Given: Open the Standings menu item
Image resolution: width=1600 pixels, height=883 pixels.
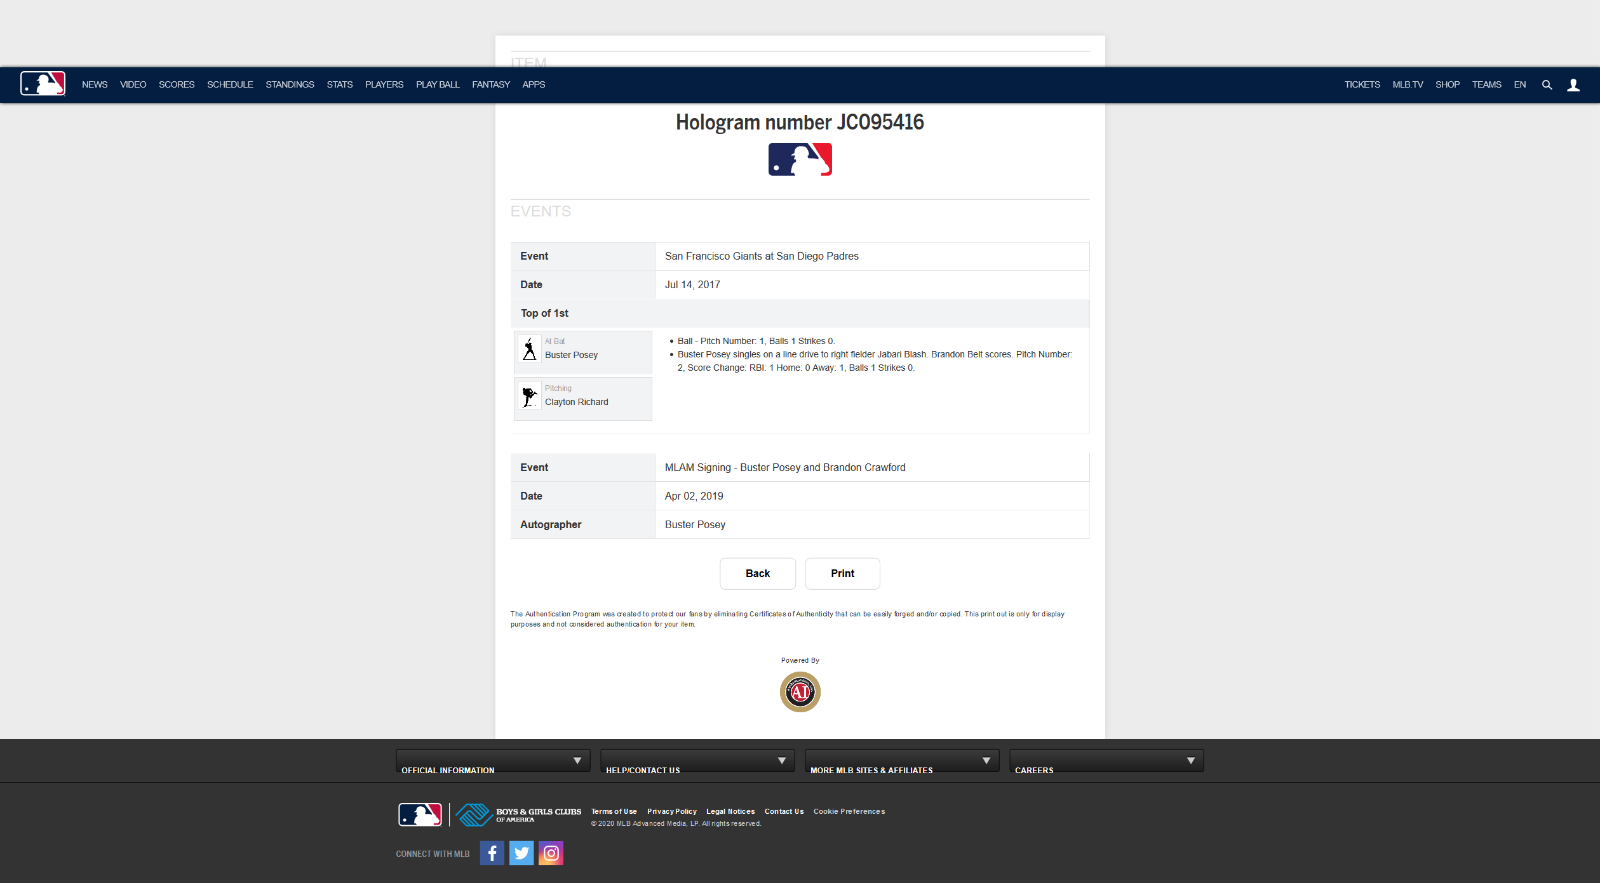Looking at the screenshot, I should 290,85.
